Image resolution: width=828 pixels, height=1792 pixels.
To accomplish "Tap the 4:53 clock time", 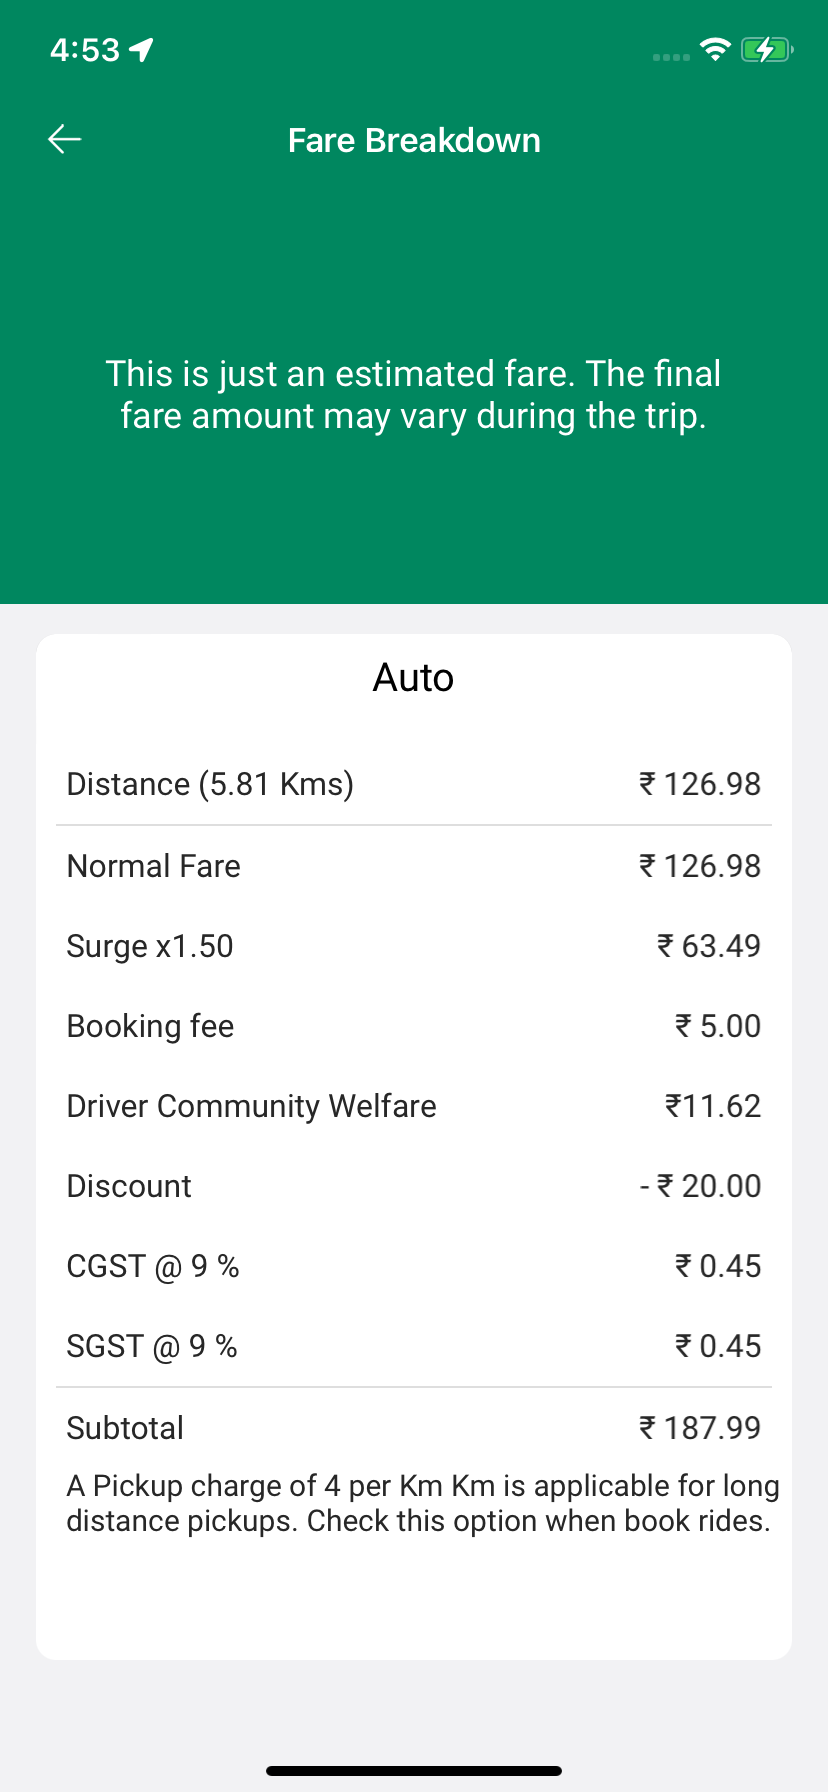I will pos(85,49).
